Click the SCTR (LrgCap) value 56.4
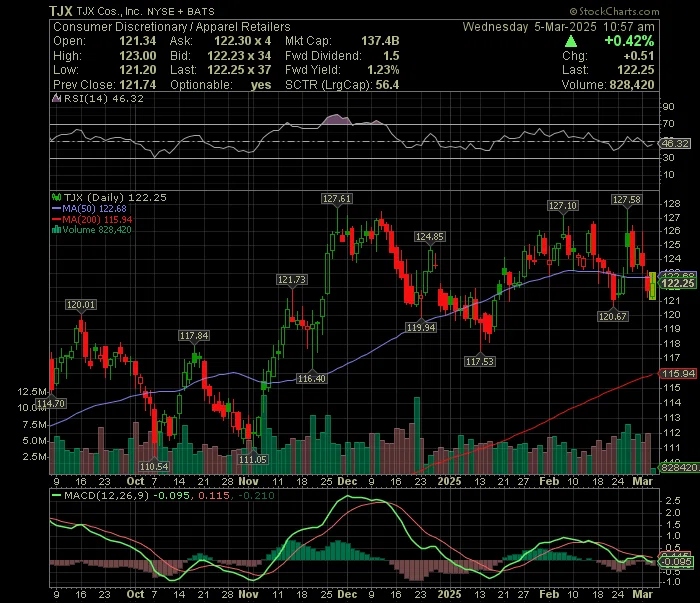 pos(387,85)
